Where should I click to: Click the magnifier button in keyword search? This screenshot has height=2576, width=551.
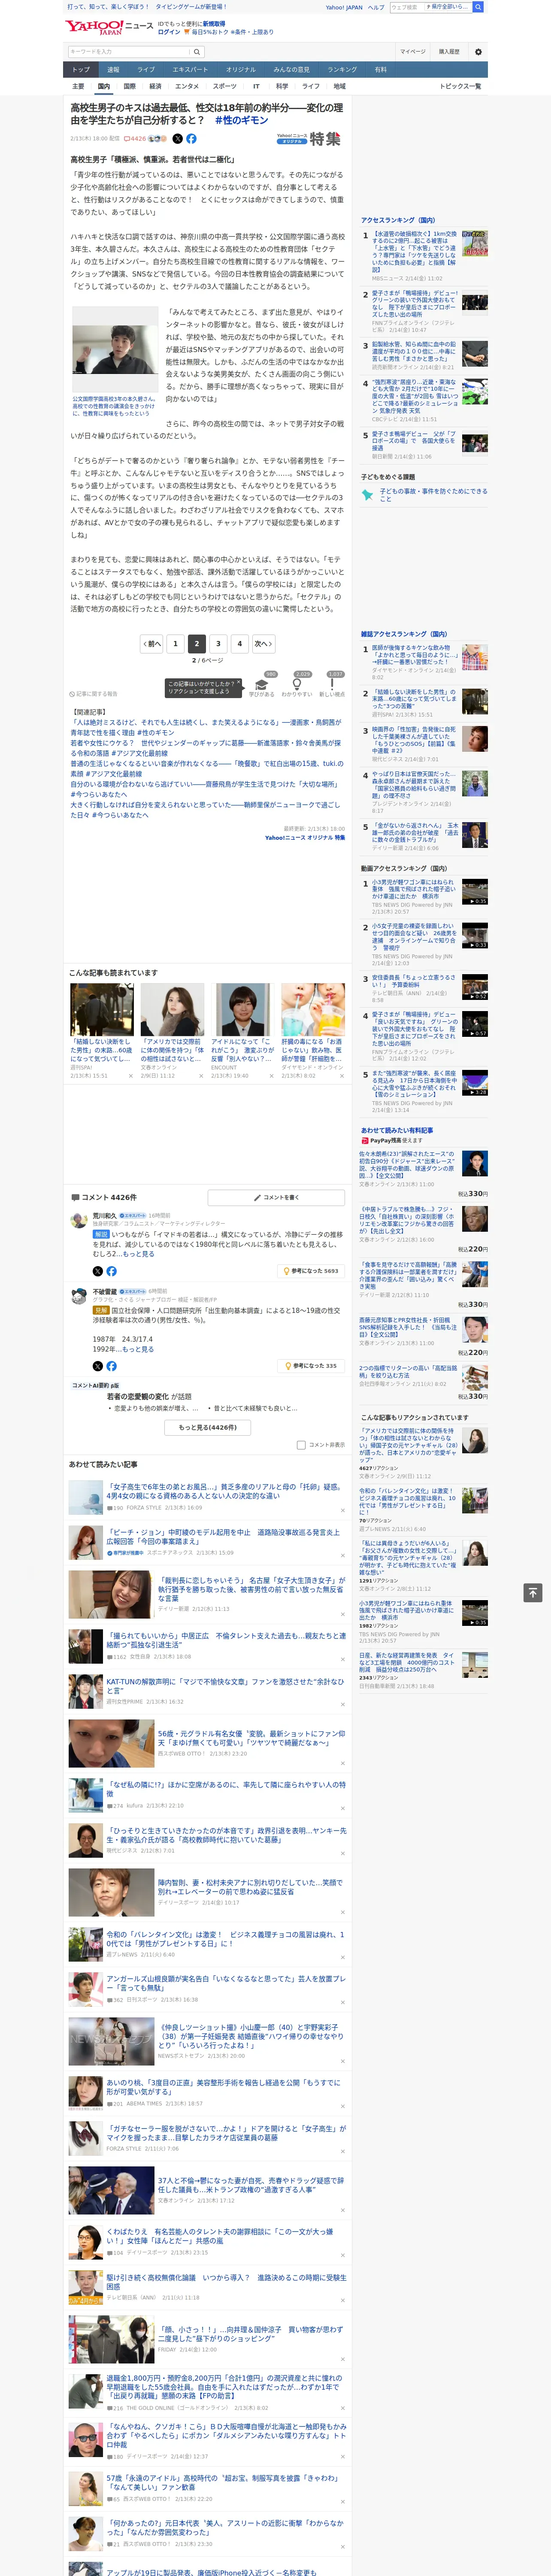pos(197,52)
